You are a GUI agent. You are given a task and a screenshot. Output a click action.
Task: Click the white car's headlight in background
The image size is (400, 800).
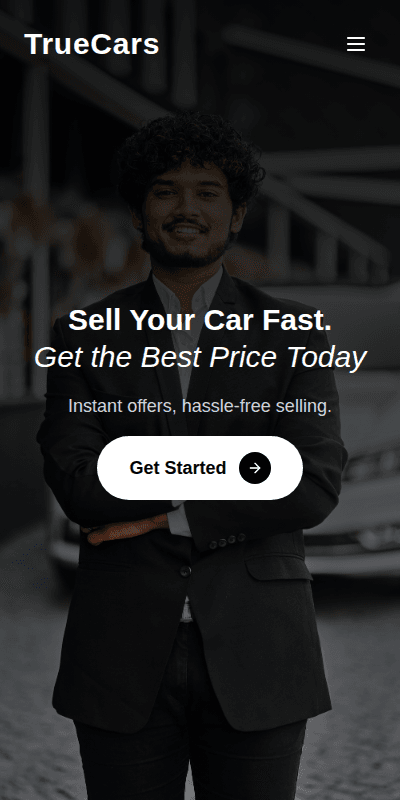pyautogui.click(x=372, y=465)
